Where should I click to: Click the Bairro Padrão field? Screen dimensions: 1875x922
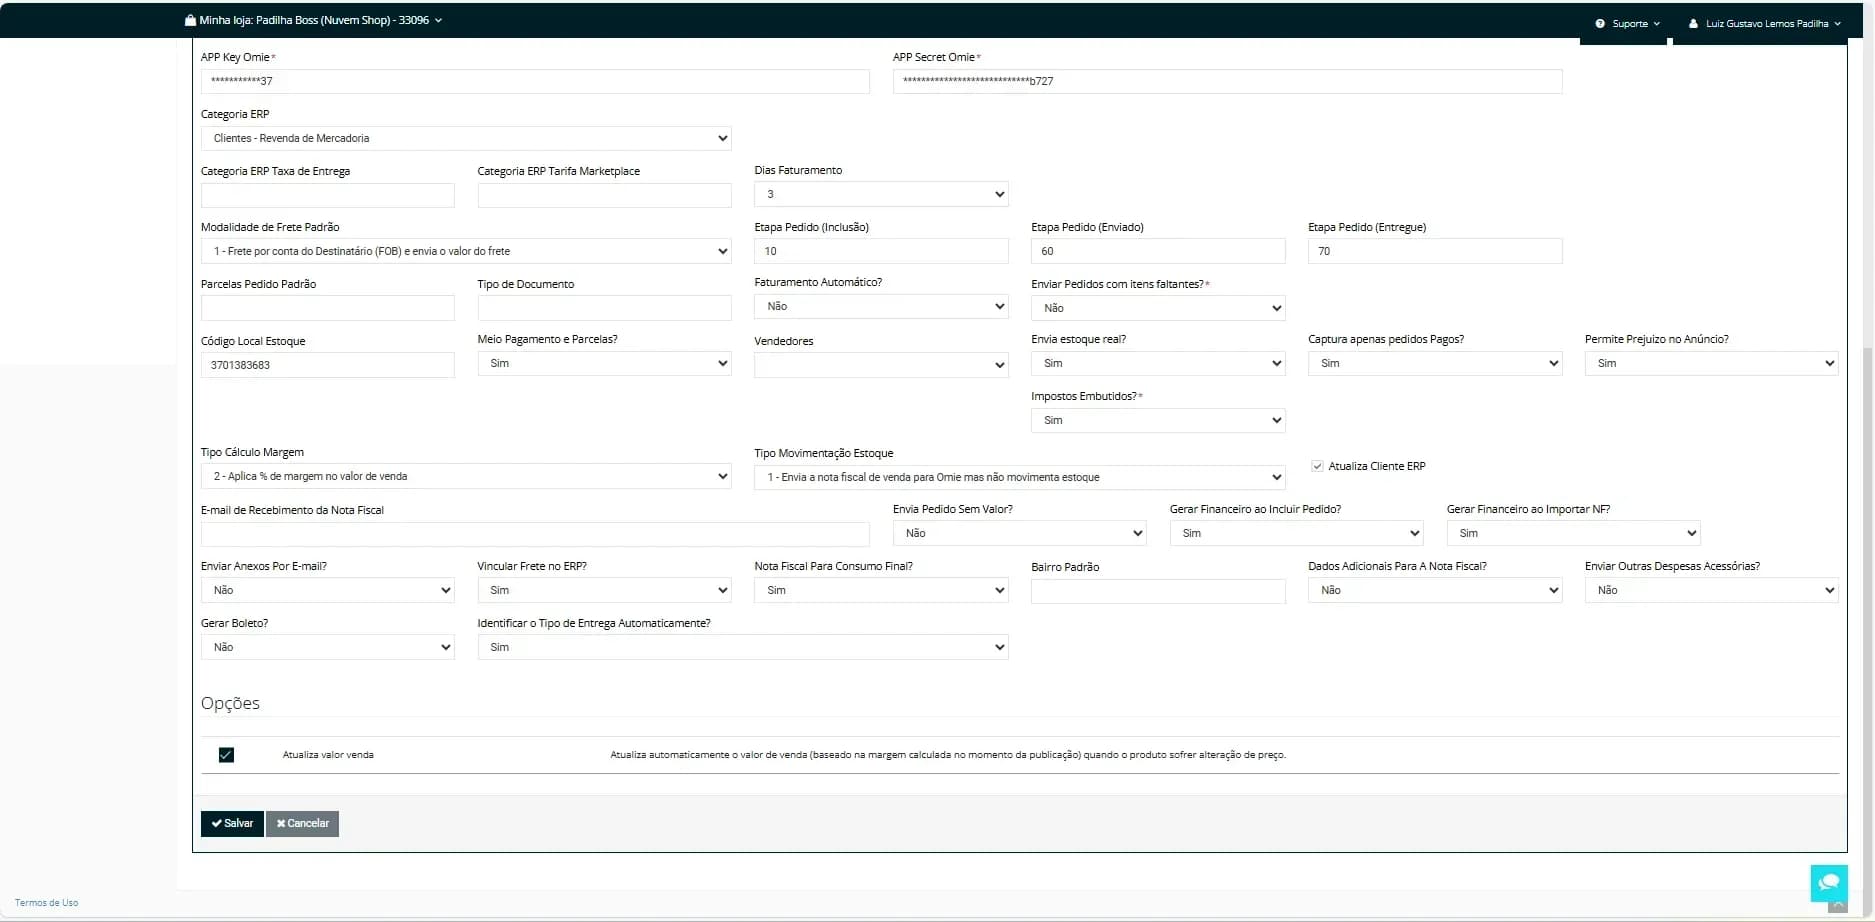tap(1158, 591)
